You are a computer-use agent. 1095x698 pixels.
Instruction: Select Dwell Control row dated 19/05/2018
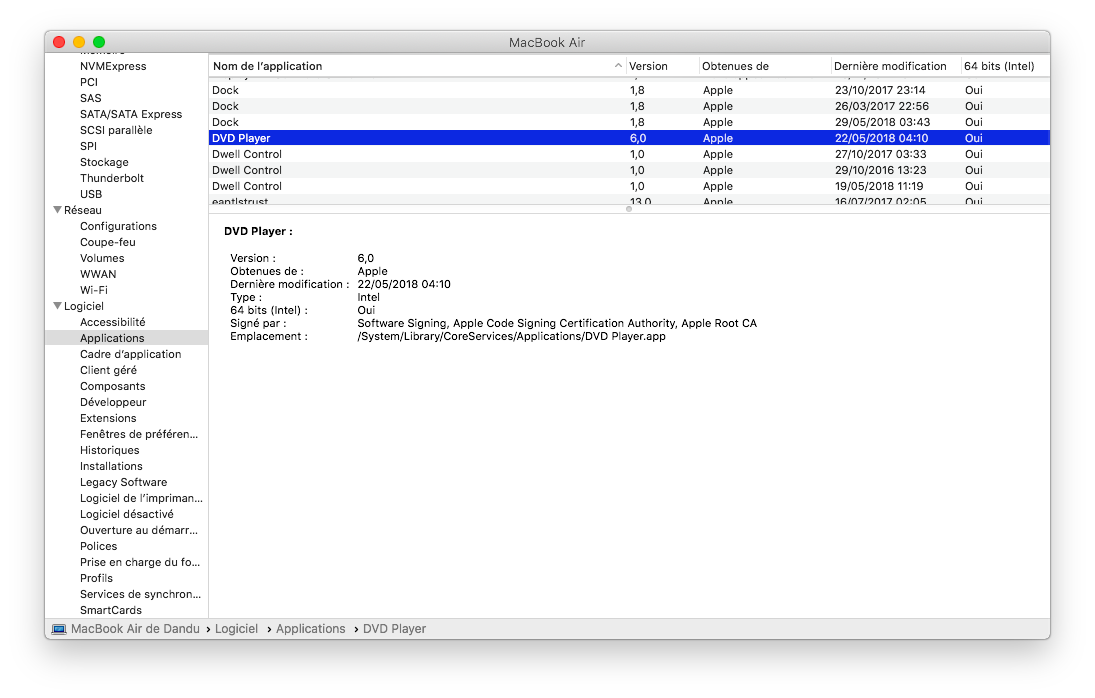(629, 187)
